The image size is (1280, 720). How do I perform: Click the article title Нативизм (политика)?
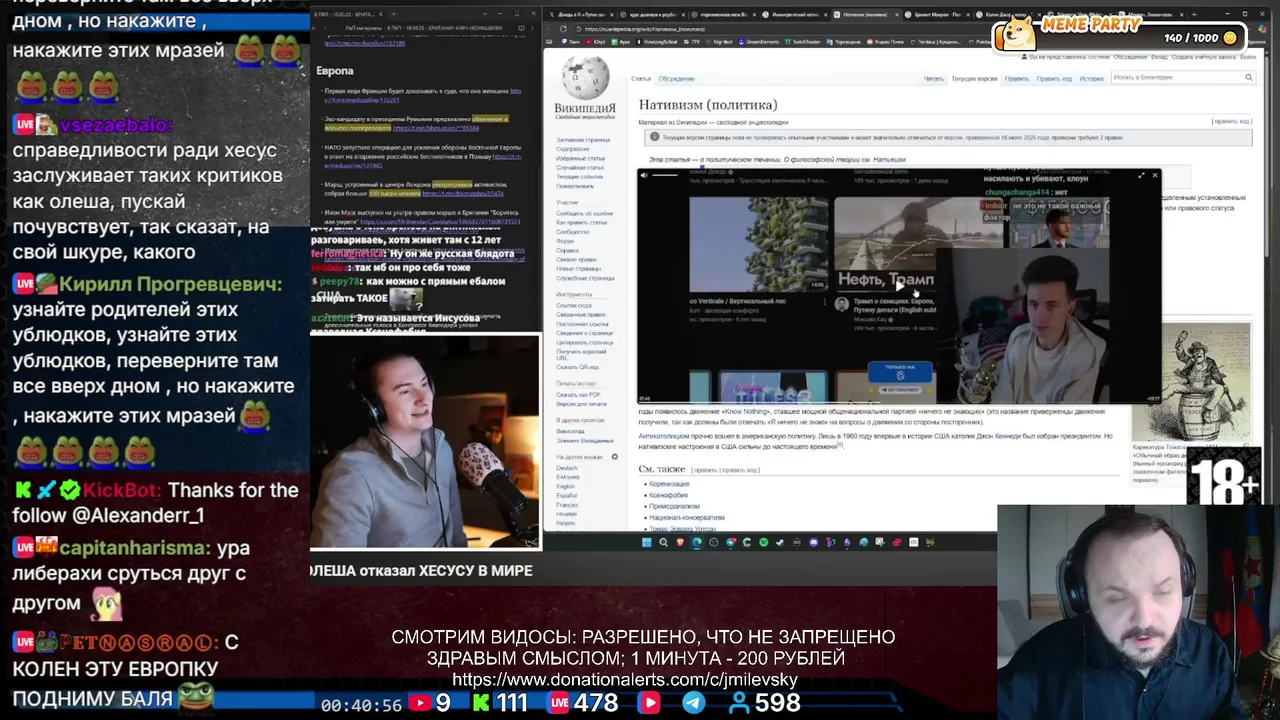708,105
